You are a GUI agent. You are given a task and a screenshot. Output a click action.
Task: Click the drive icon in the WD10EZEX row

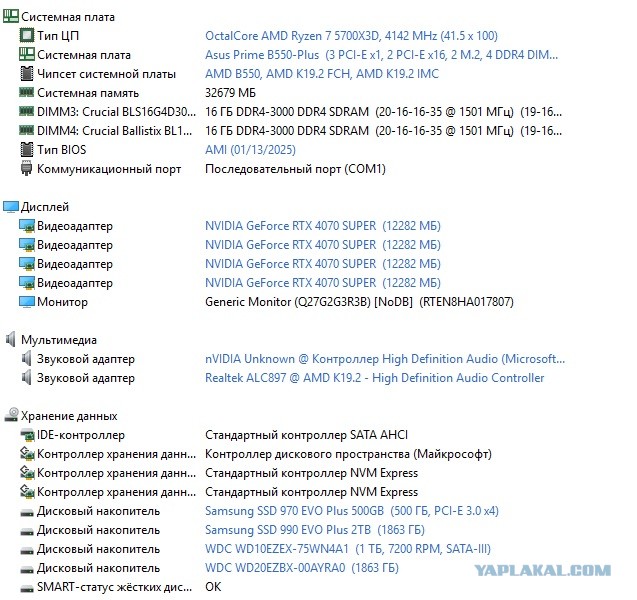[27, 551]
